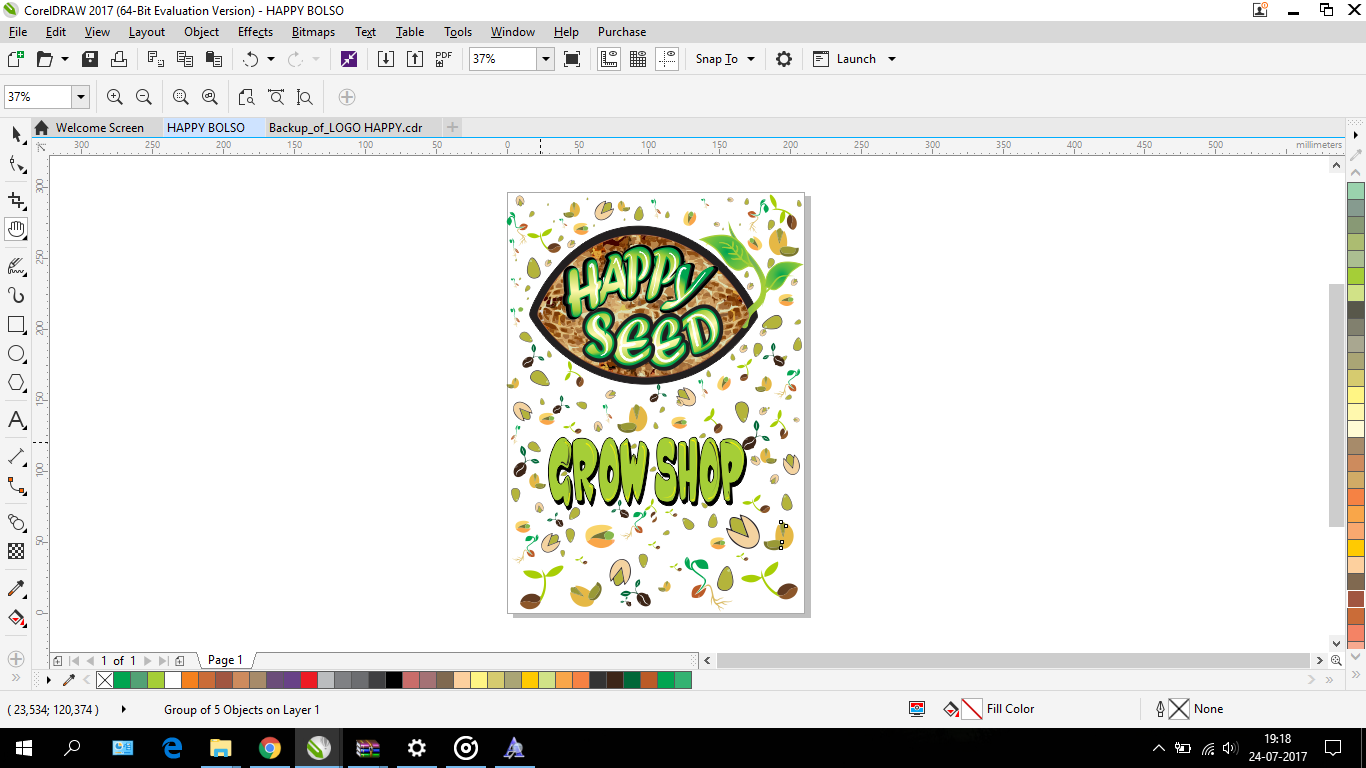Switch to Backup_of_LOGO HAPPY.cdr tab

coord(345,127)
